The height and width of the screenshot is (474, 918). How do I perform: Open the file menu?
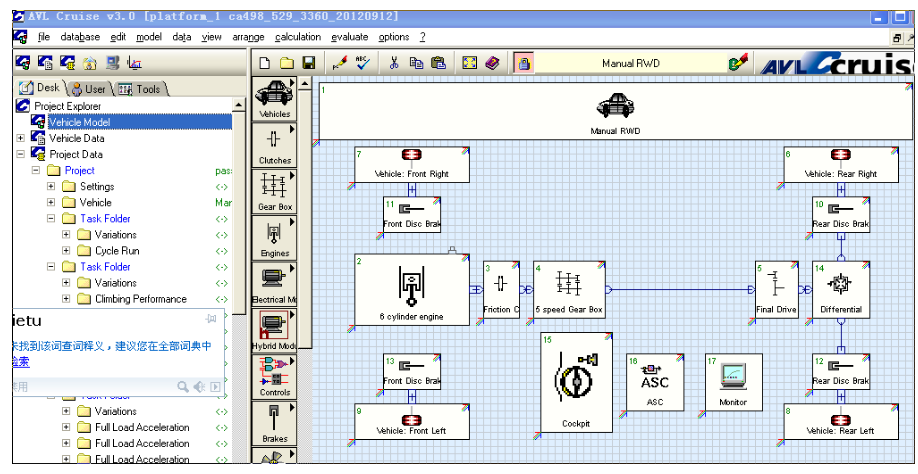(44, 37)
